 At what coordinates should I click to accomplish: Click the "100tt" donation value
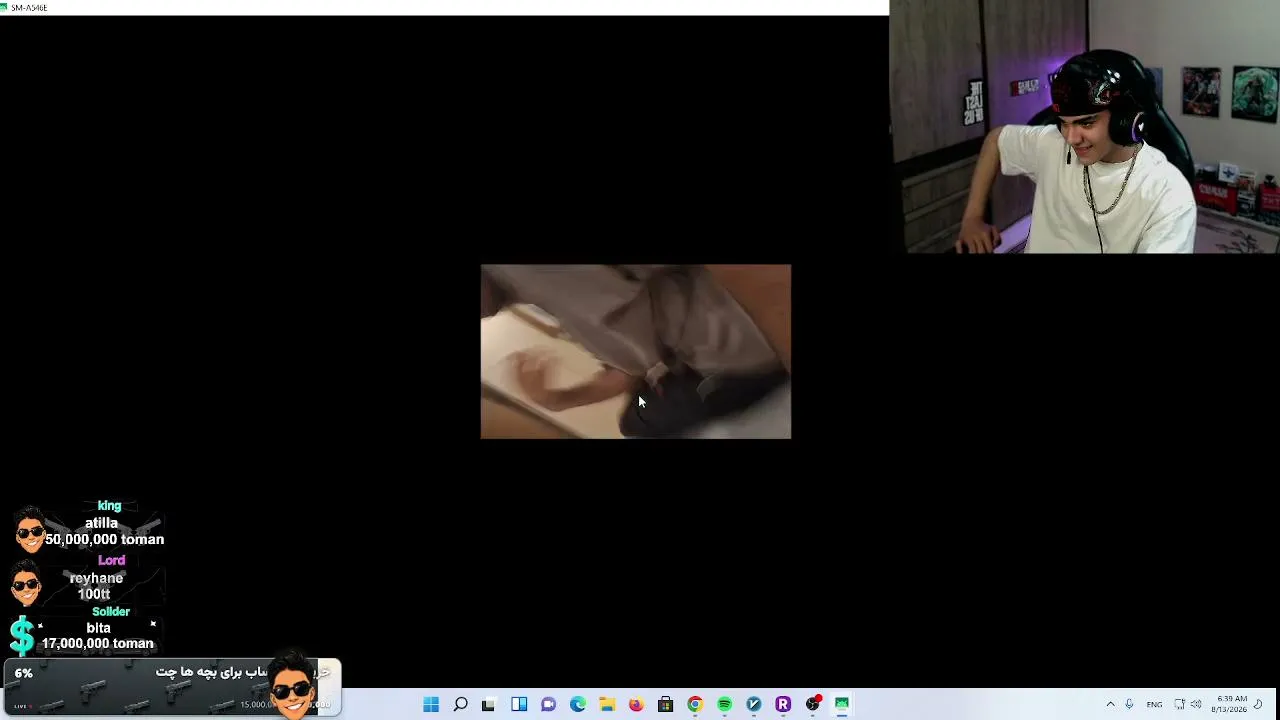click(x=94, y=594)
